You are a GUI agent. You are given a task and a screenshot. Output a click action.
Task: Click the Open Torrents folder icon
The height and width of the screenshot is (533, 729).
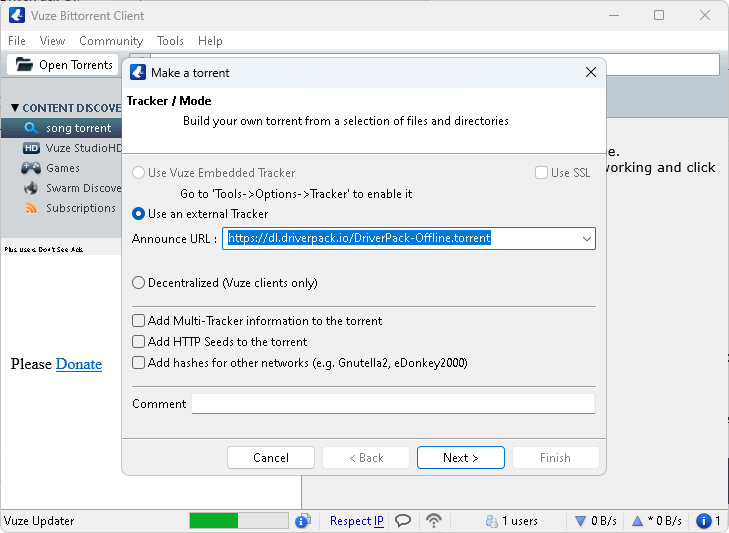[x=24, y=64]
